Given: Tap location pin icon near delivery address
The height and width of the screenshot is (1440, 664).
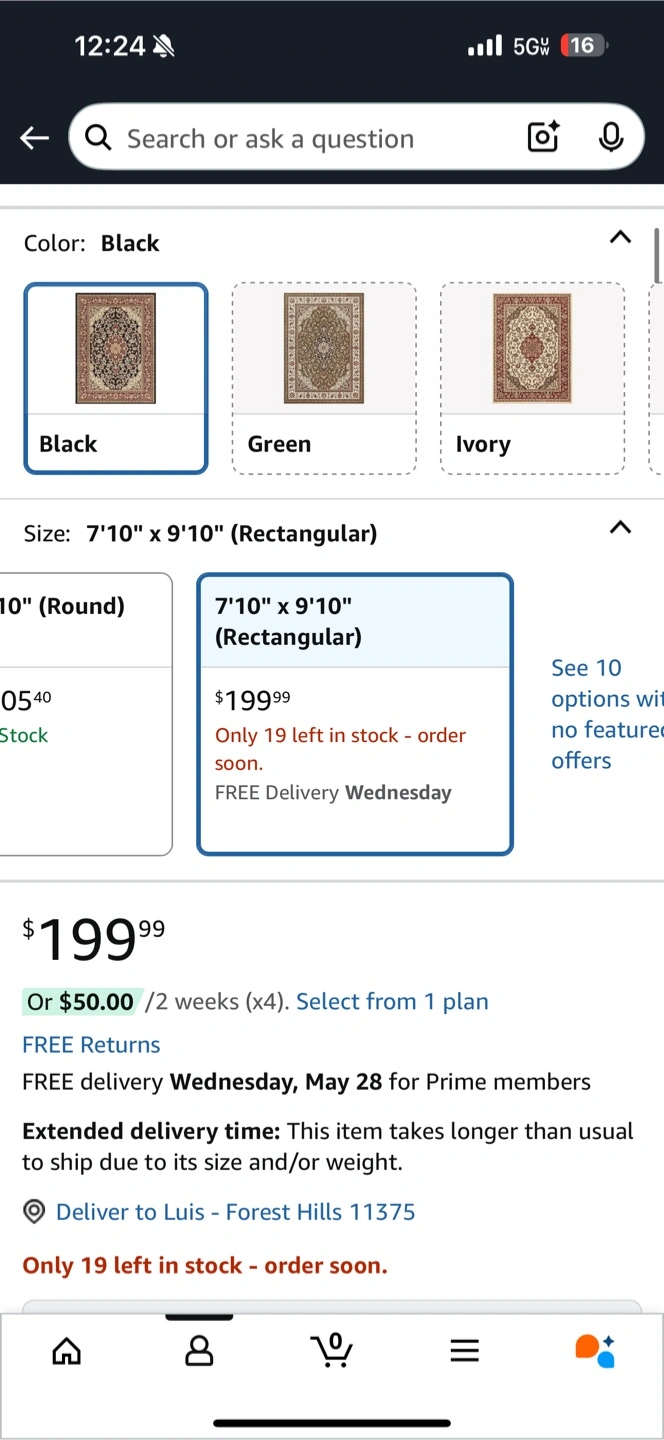Looking at the screenshot, I should pyautogui.click(x=34, y=1212).
